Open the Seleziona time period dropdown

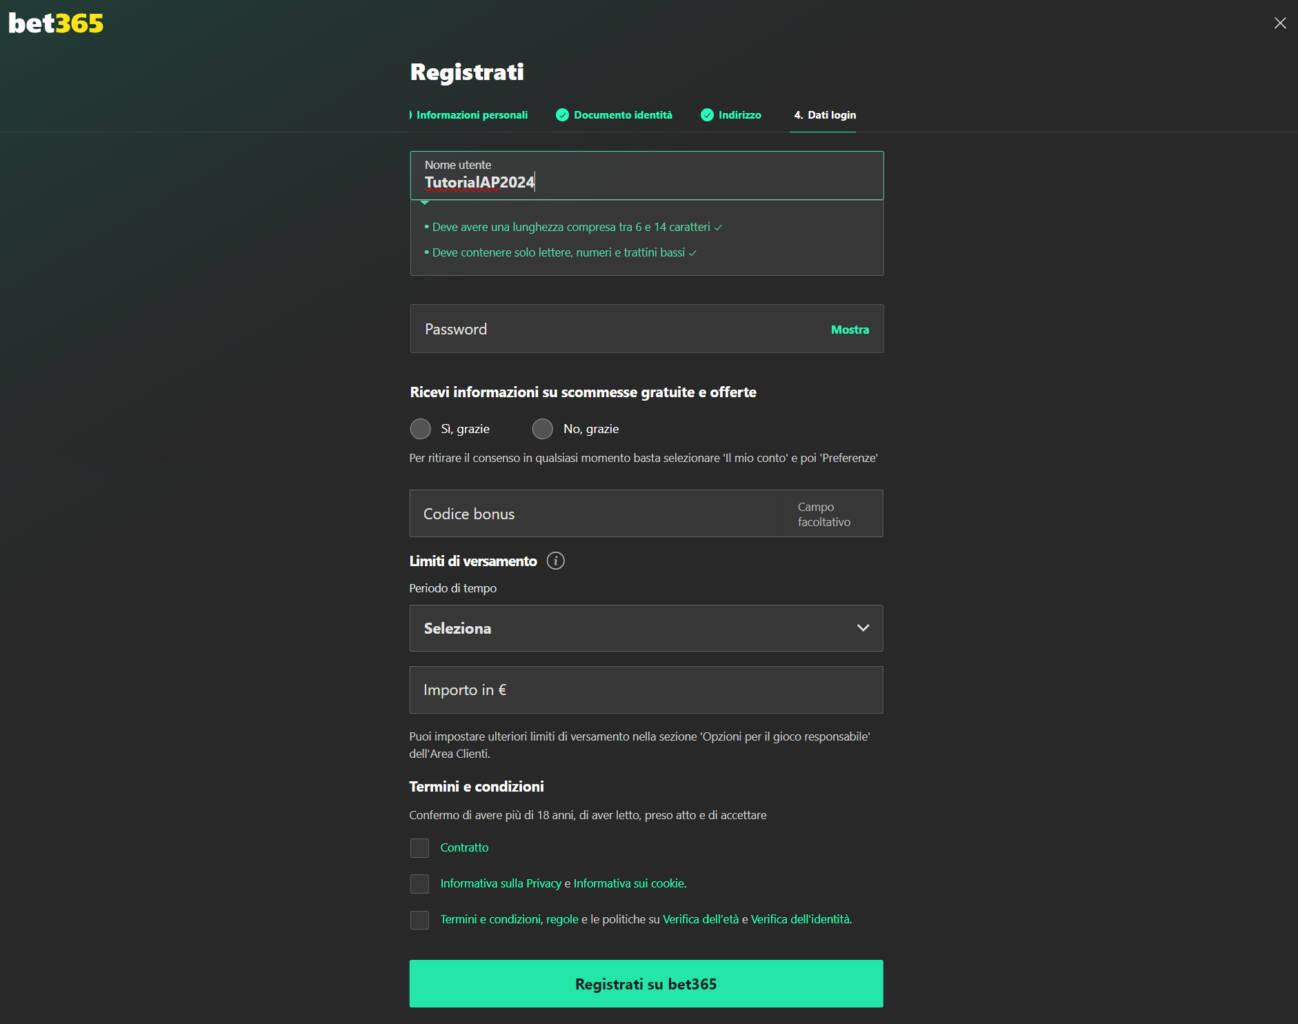click(646, 628)
